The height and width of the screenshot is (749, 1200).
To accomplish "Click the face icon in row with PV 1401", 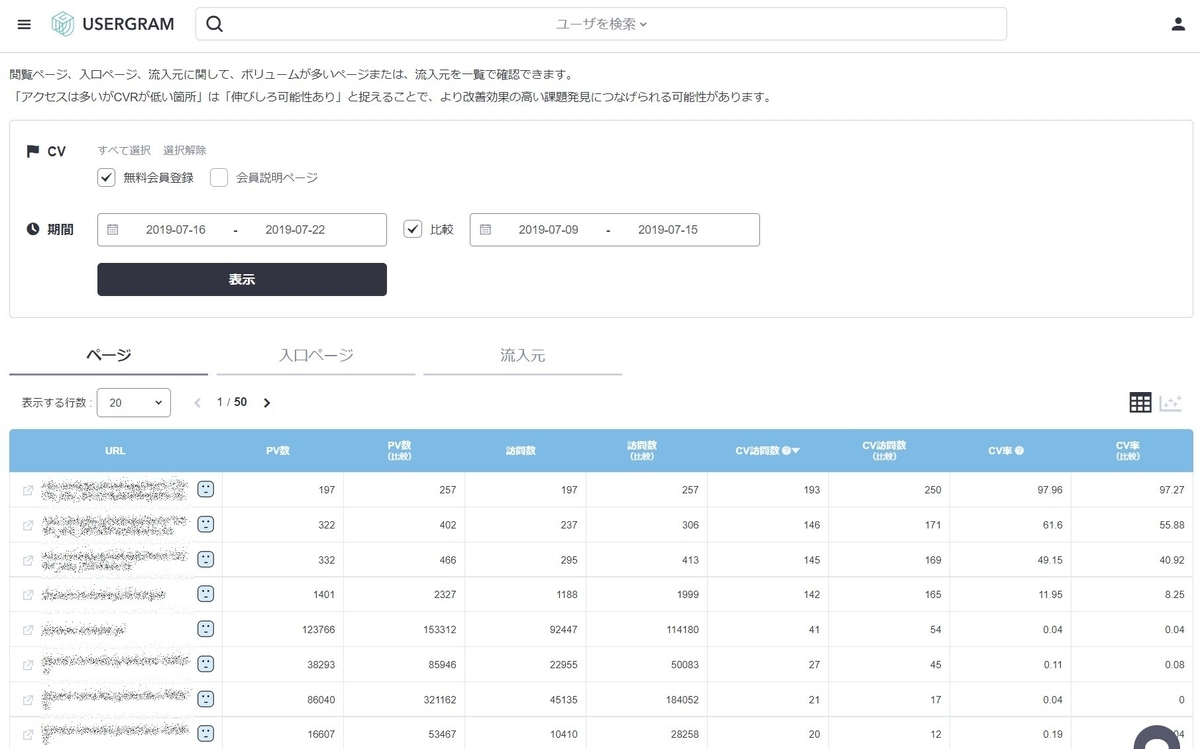I will click(x=205, y=594).
